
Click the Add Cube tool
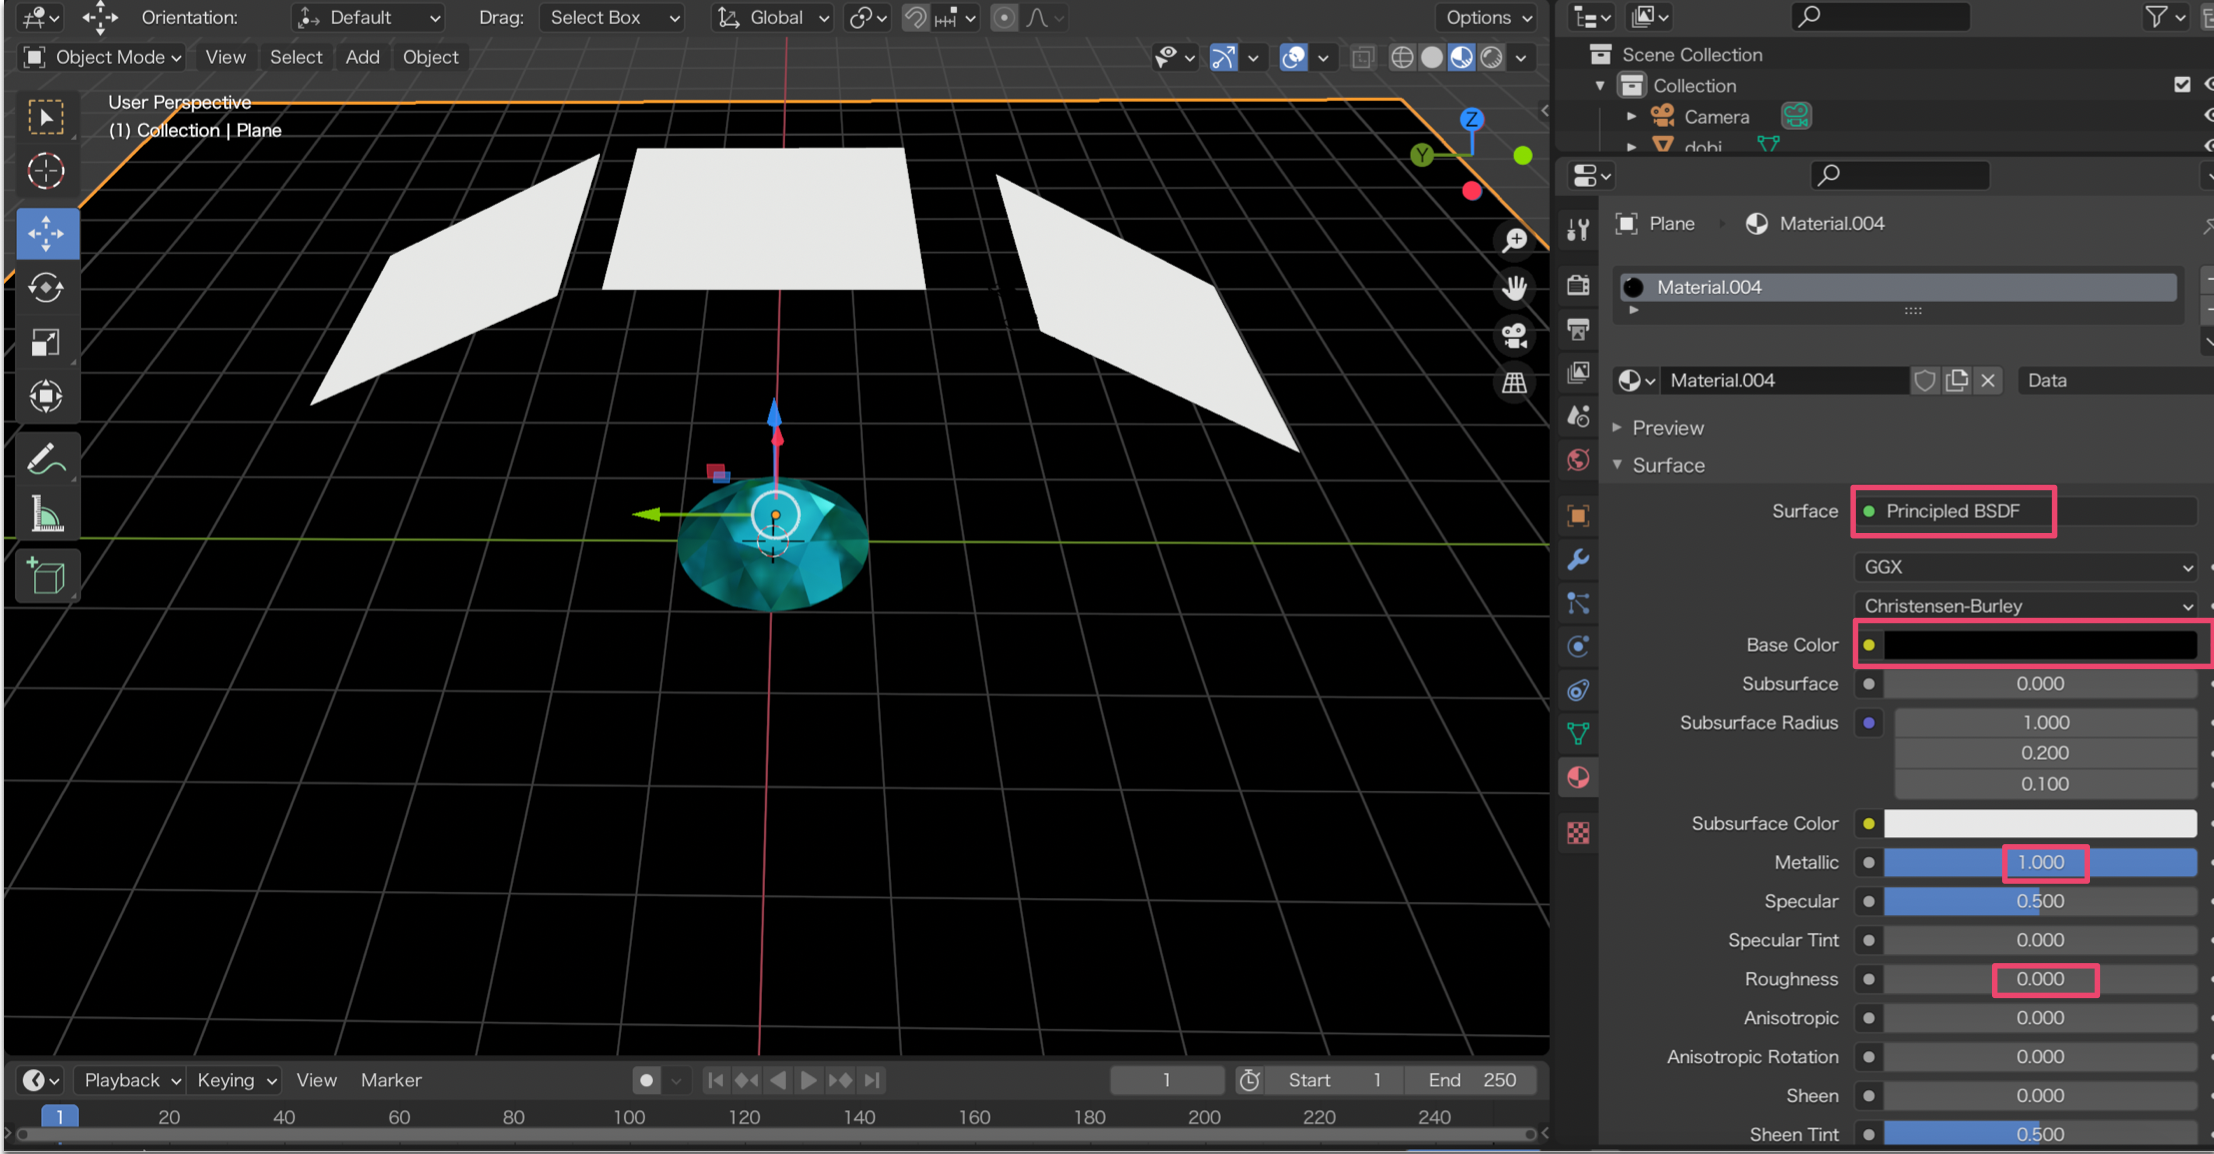point(46,576)
